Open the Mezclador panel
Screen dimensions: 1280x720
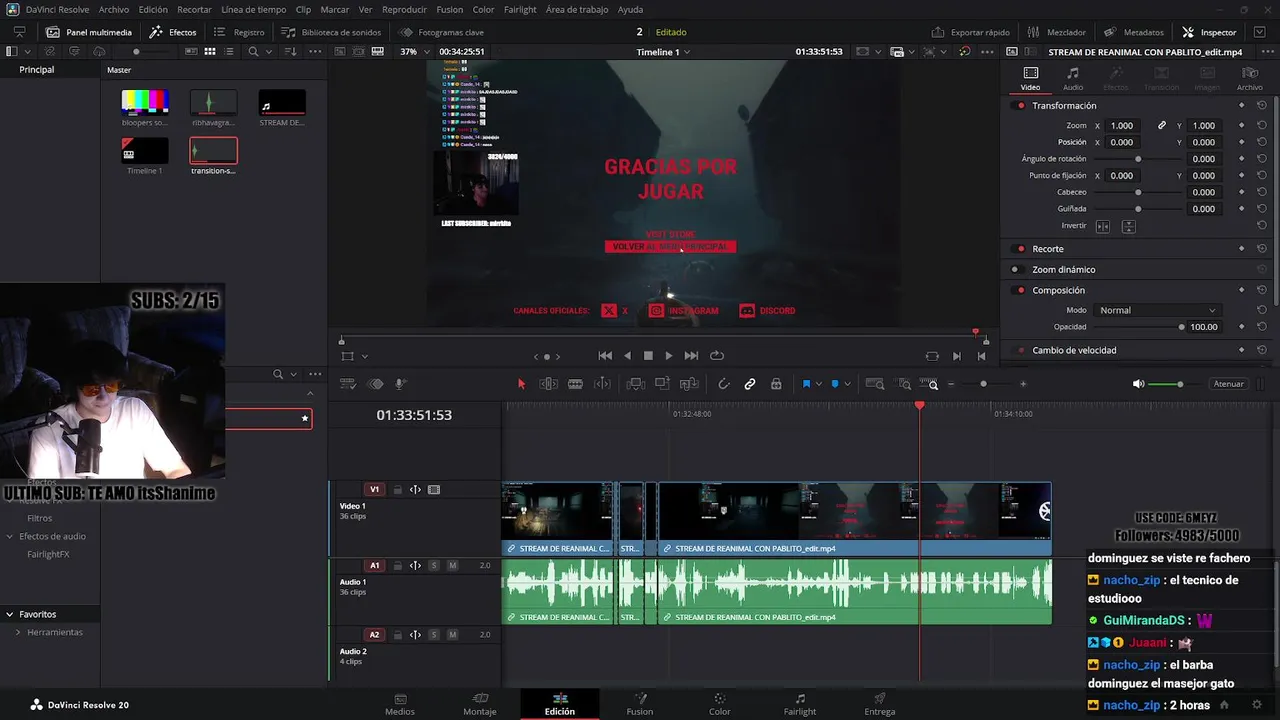coord(1056,32)
